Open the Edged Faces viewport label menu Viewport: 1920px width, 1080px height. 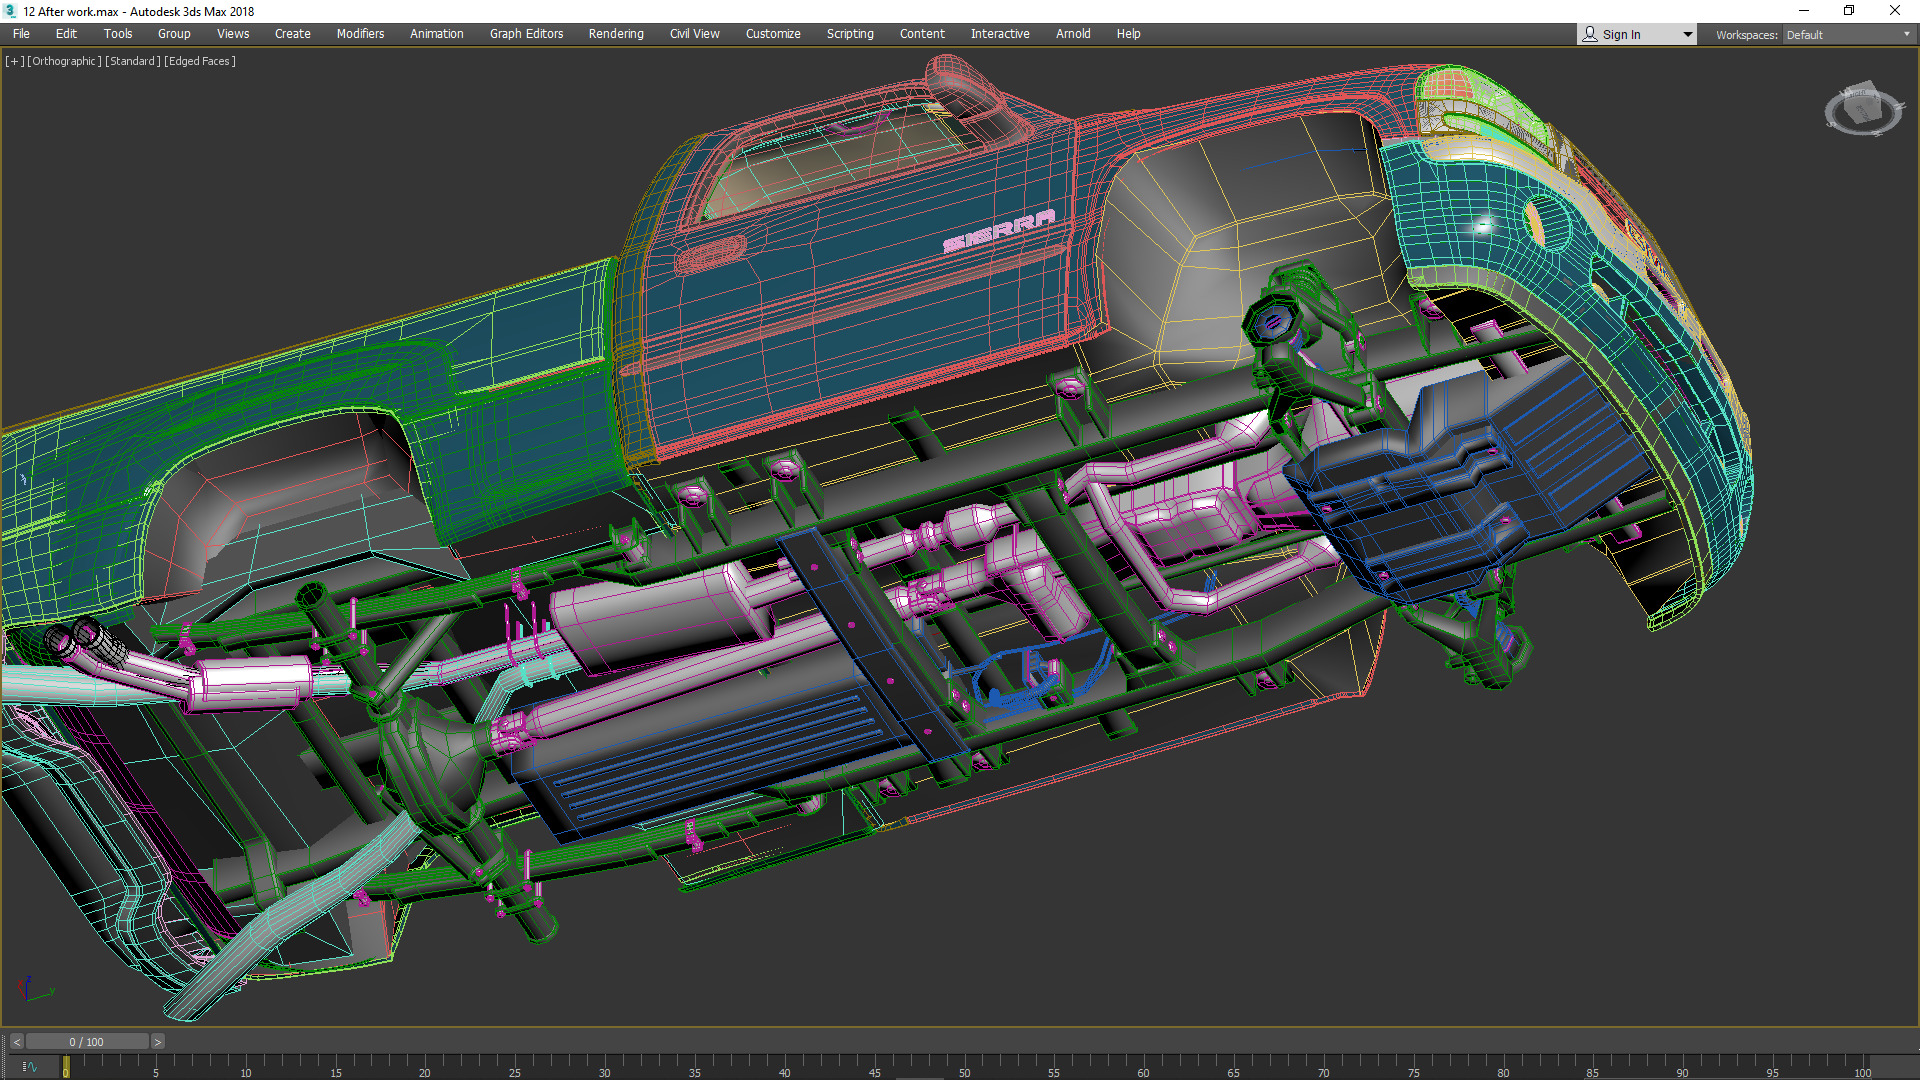point(200,61)
